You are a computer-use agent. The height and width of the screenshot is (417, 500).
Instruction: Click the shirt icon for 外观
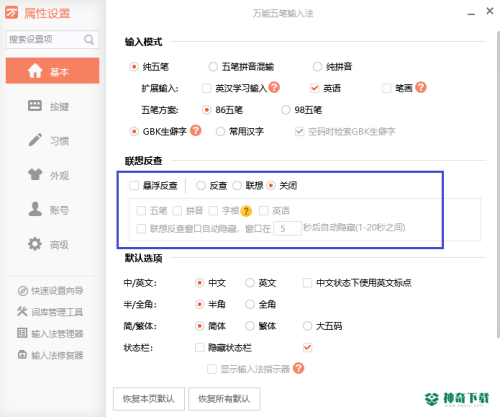tap(35, 175)
